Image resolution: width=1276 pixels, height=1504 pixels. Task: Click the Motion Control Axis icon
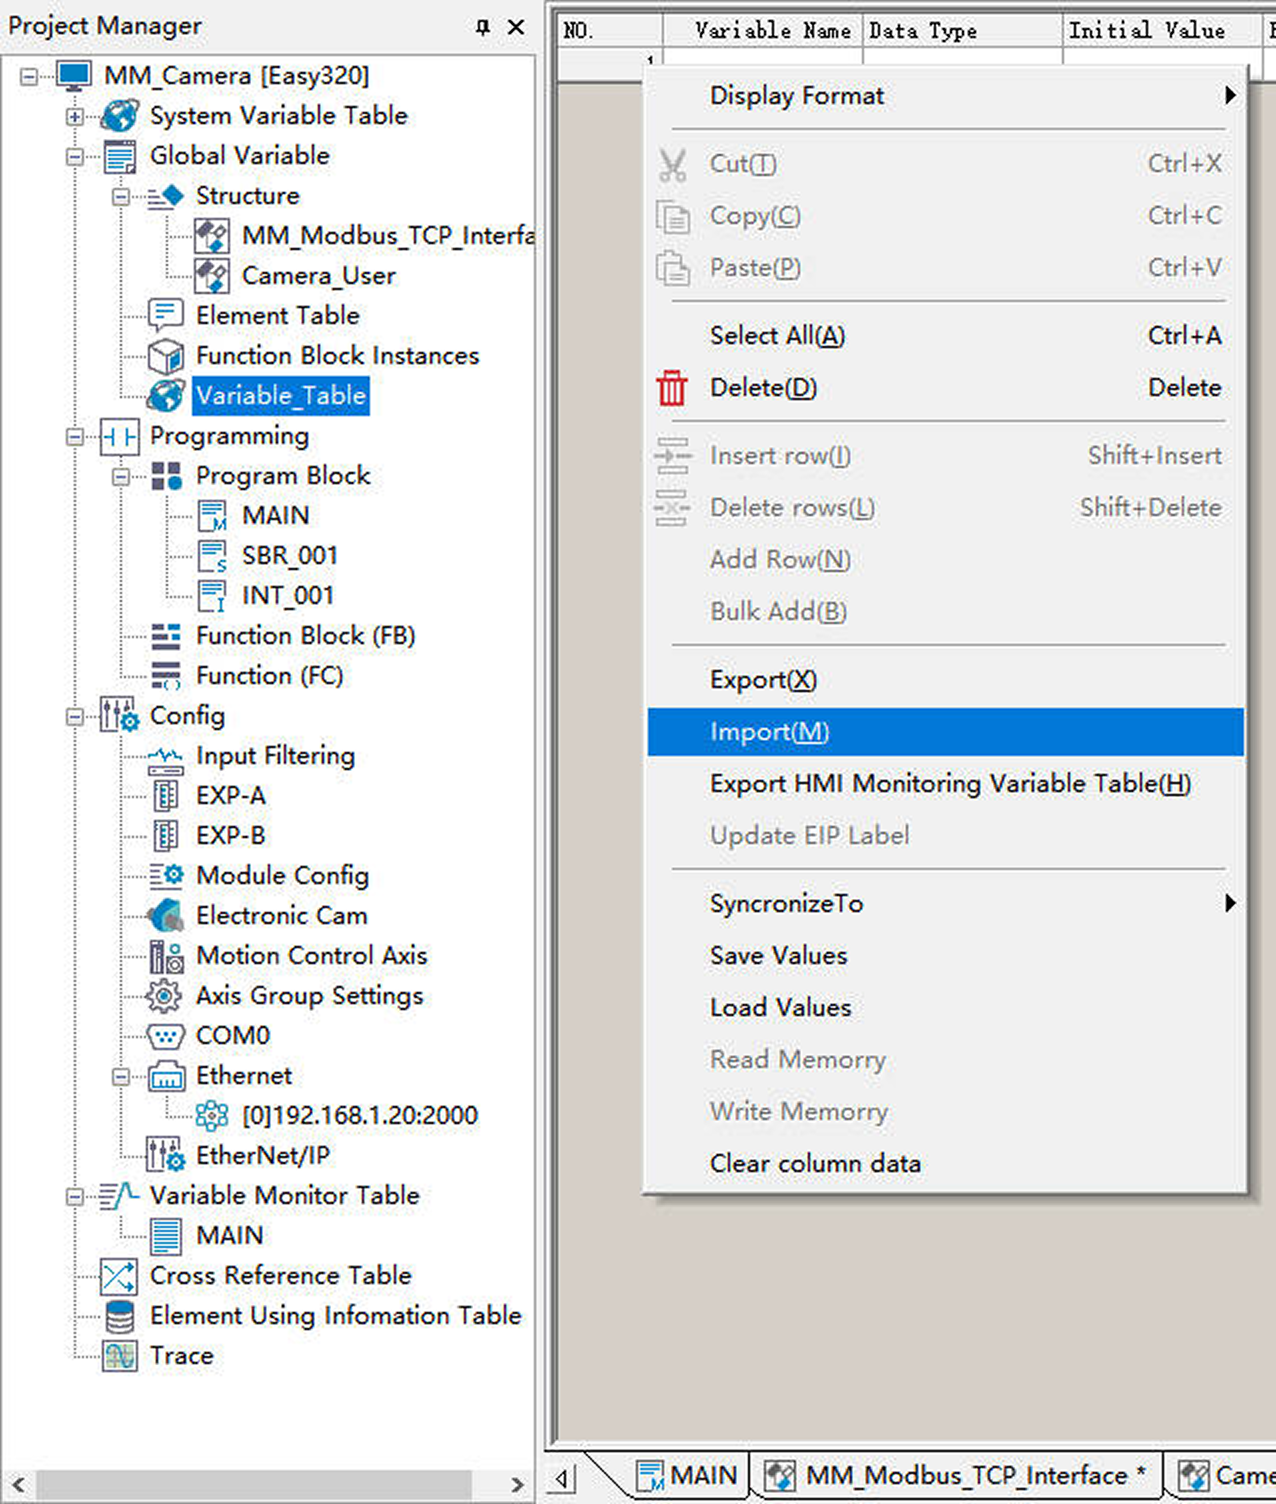(166, 956)
